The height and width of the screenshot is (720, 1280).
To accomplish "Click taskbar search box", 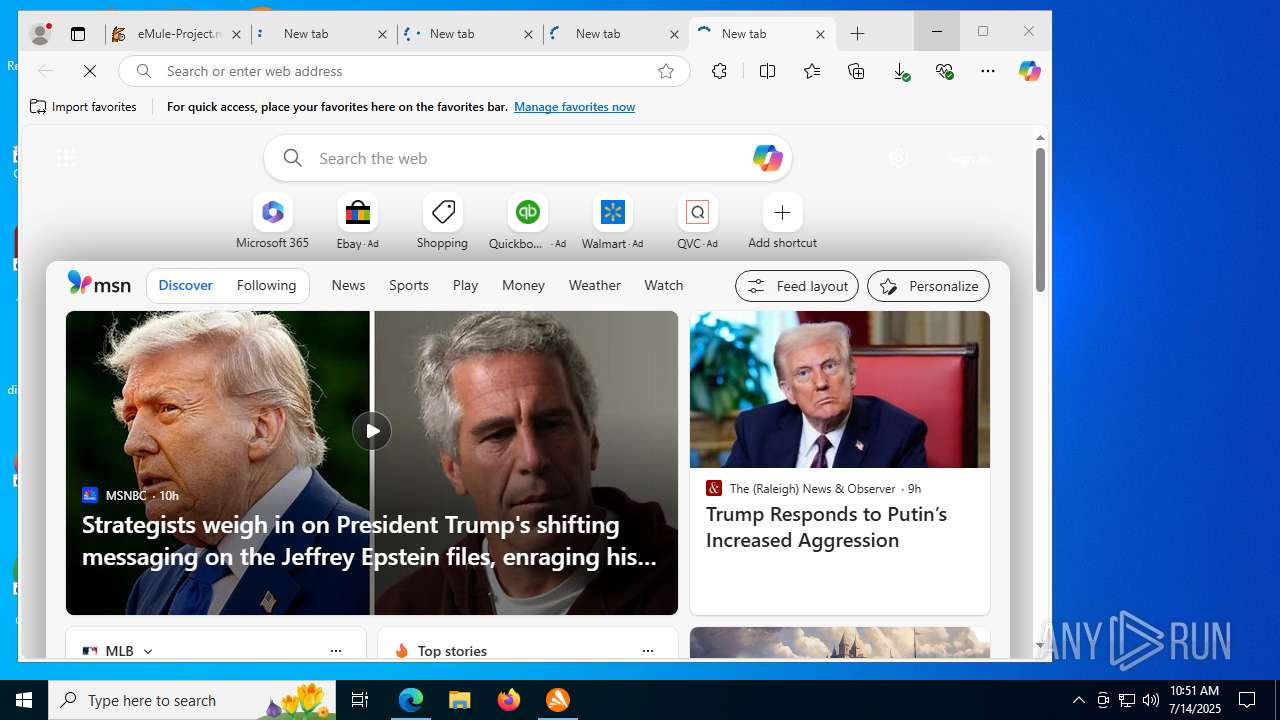I will (192, 700).
